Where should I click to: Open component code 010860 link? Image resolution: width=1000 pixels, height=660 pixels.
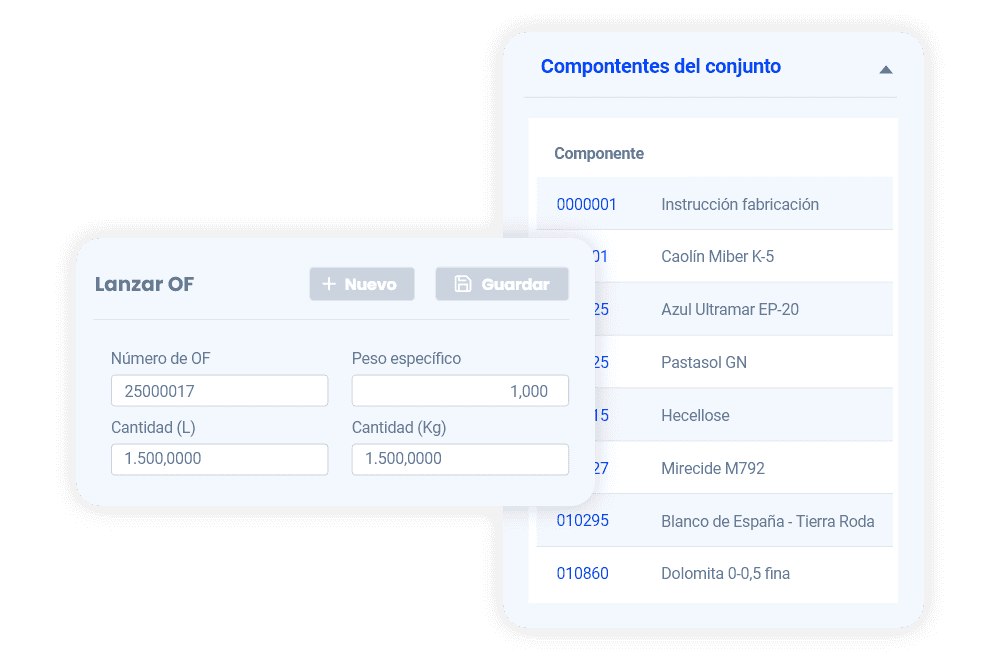click(x=583, y=574)
